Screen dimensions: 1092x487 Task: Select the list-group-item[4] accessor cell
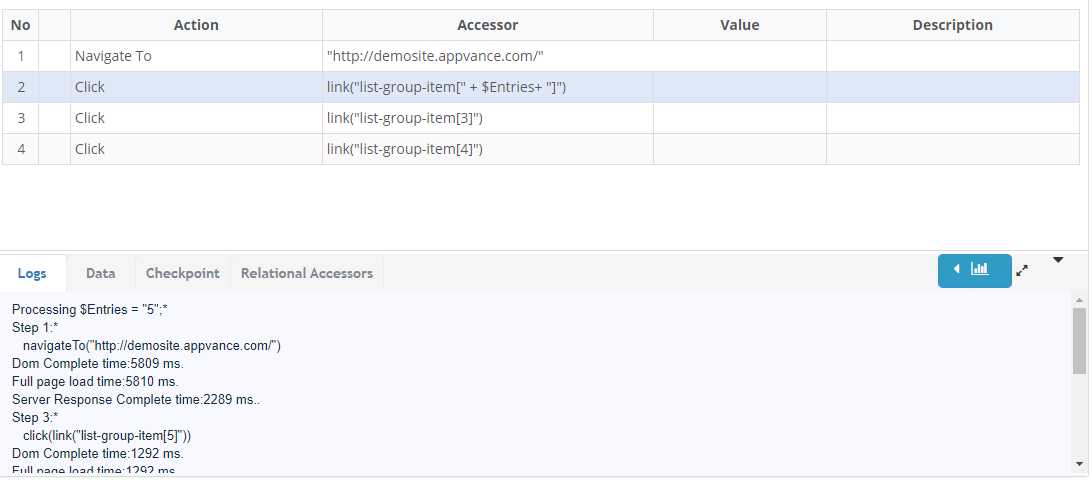(488, 149)
